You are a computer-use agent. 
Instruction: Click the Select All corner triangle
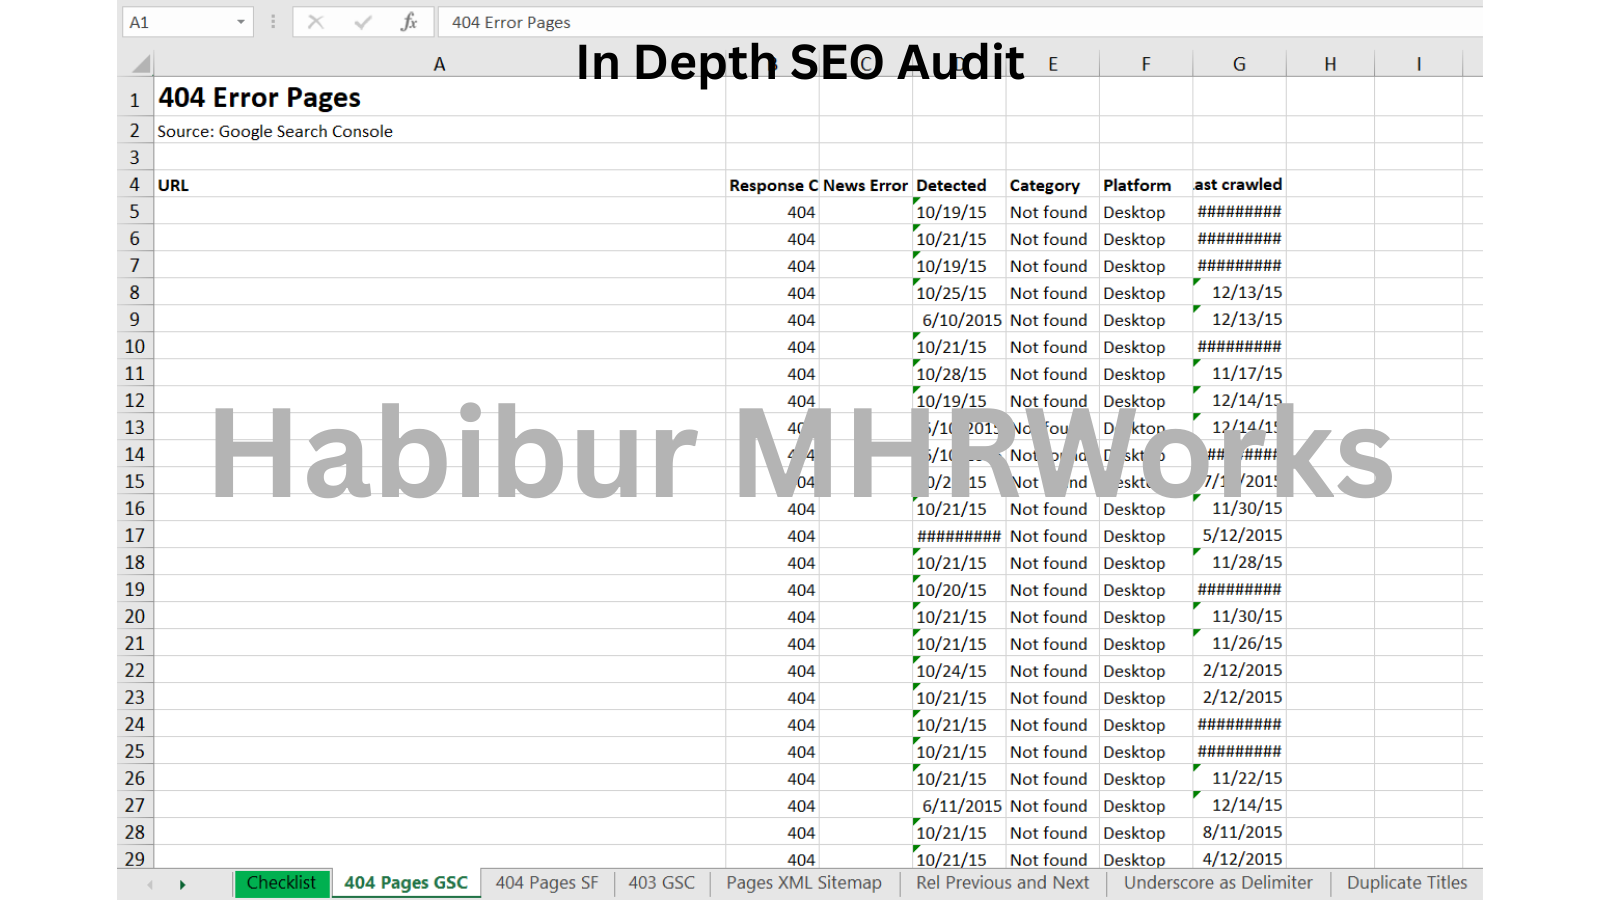click(x=141, y=65)
